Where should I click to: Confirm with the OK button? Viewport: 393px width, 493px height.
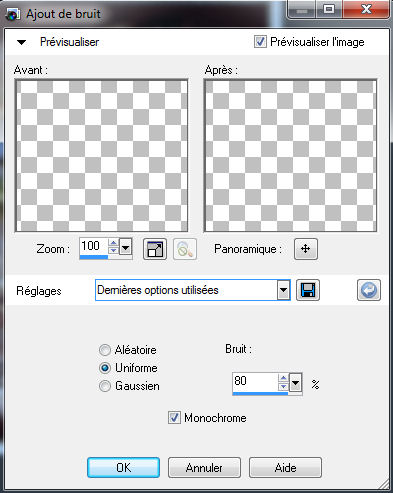pyautogui.click(x=123, y=467)
